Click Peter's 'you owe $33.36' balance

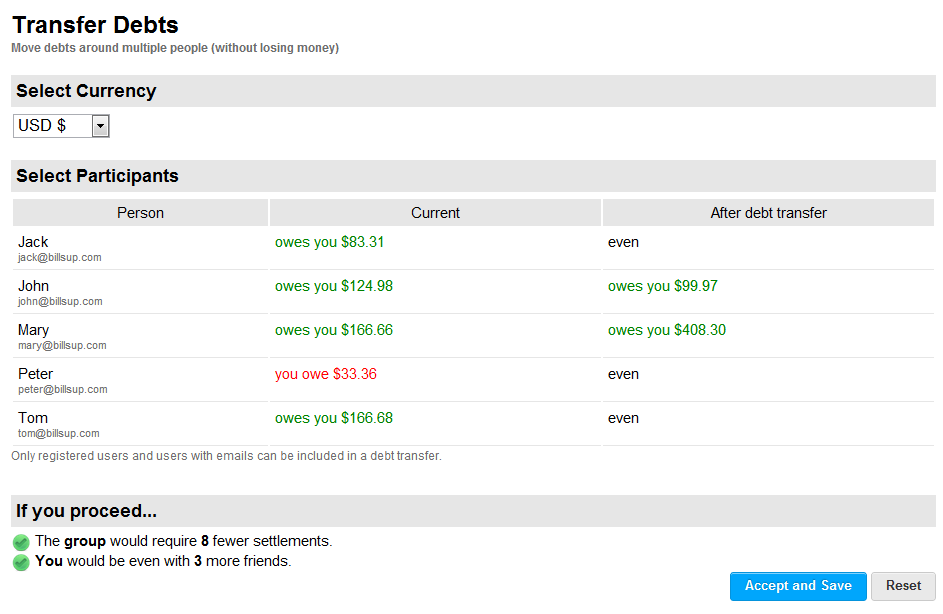point(325,374)
